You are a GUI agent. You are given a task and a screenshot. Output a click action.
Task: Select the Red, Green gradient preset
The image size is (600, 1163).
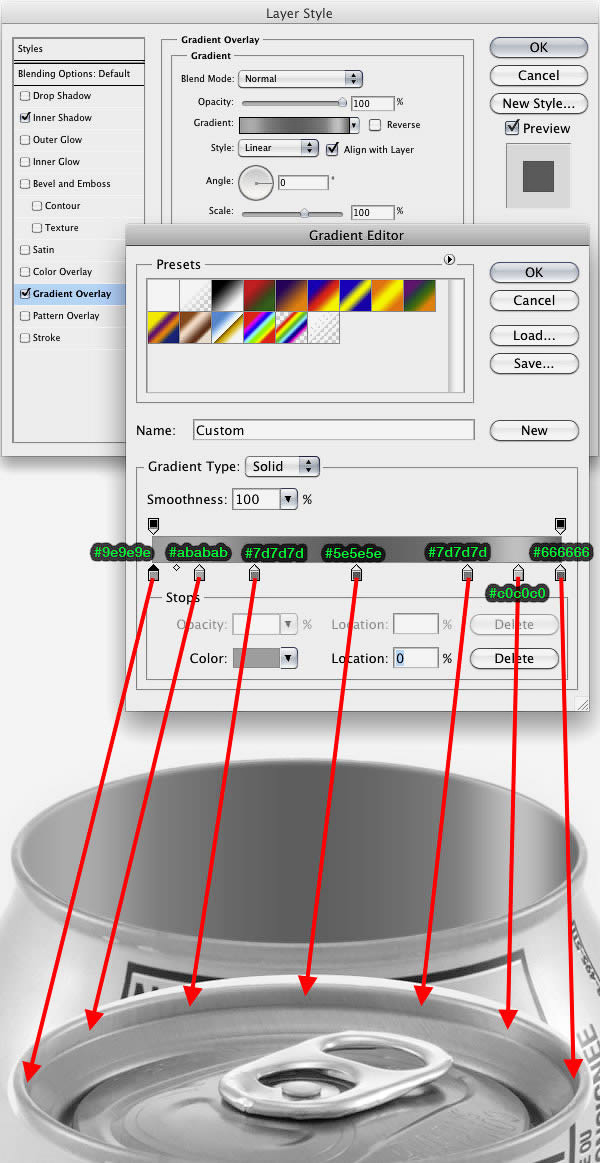click(259, 295)
